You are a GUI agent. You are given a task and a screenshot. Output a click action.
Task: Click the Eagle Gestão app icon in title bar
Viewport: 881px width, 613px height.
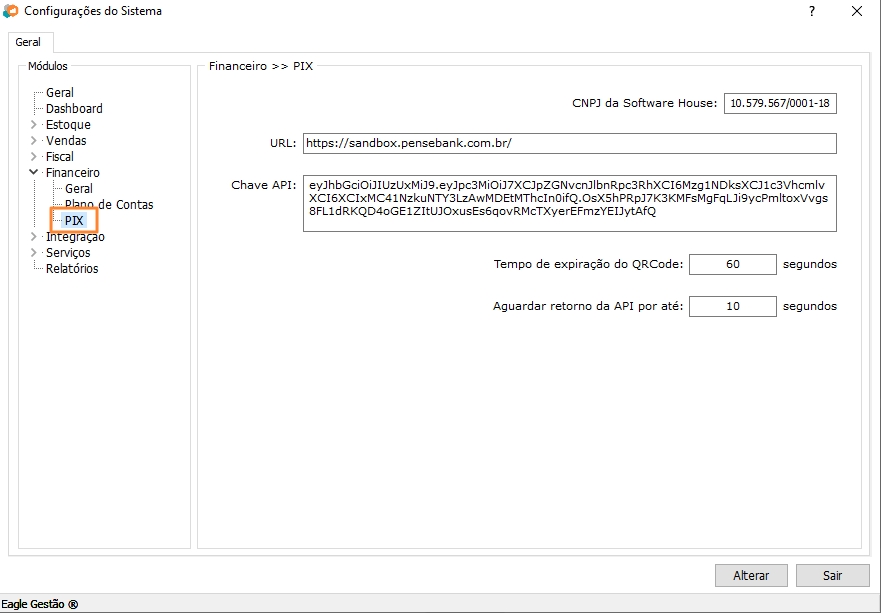(x=10, y=11)
